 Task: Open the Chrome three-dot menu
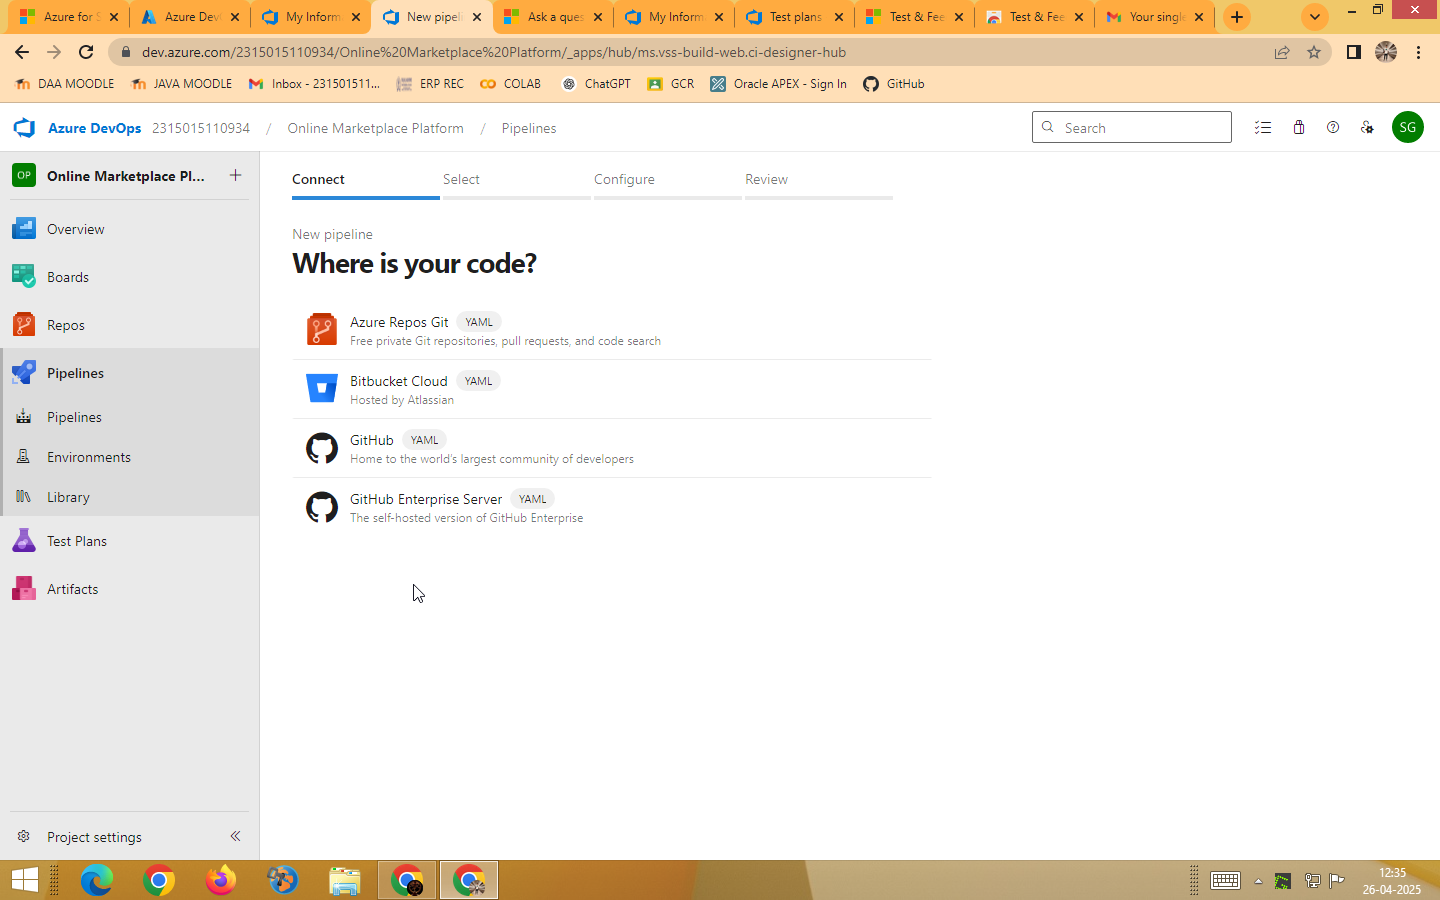(1418, 52)
